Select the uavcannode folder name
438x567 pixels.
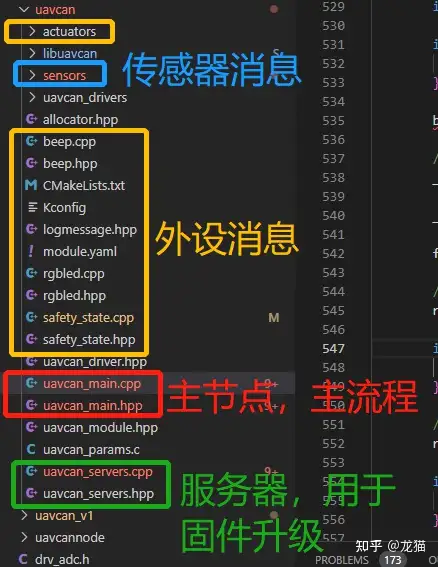pos(70,538)
